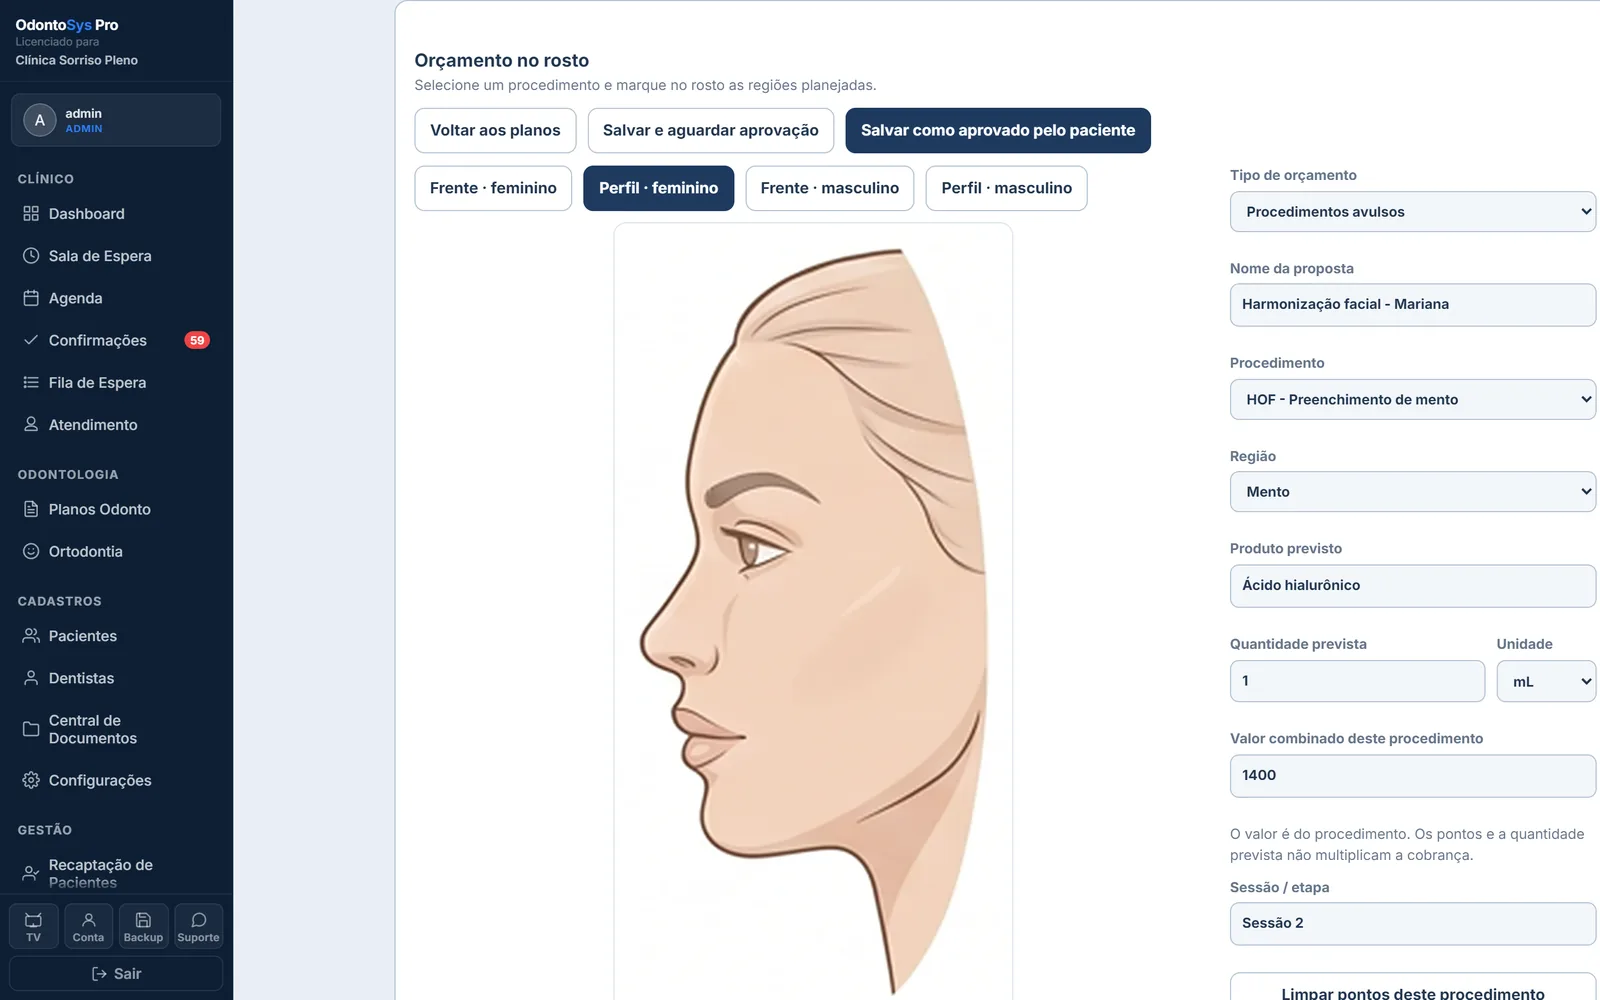Open Agenda in sidebar
1600x1000 pixels.
point(116,298)
